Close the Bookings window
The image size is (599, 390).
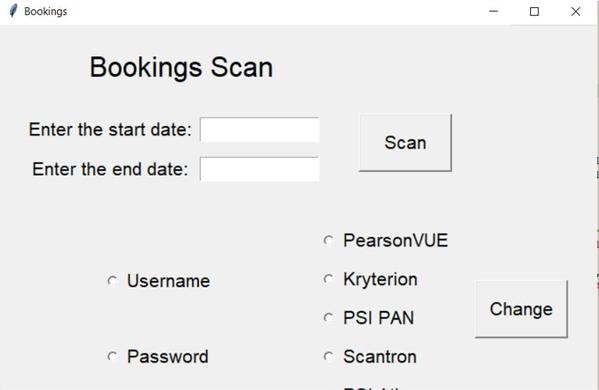coord(576,11)
